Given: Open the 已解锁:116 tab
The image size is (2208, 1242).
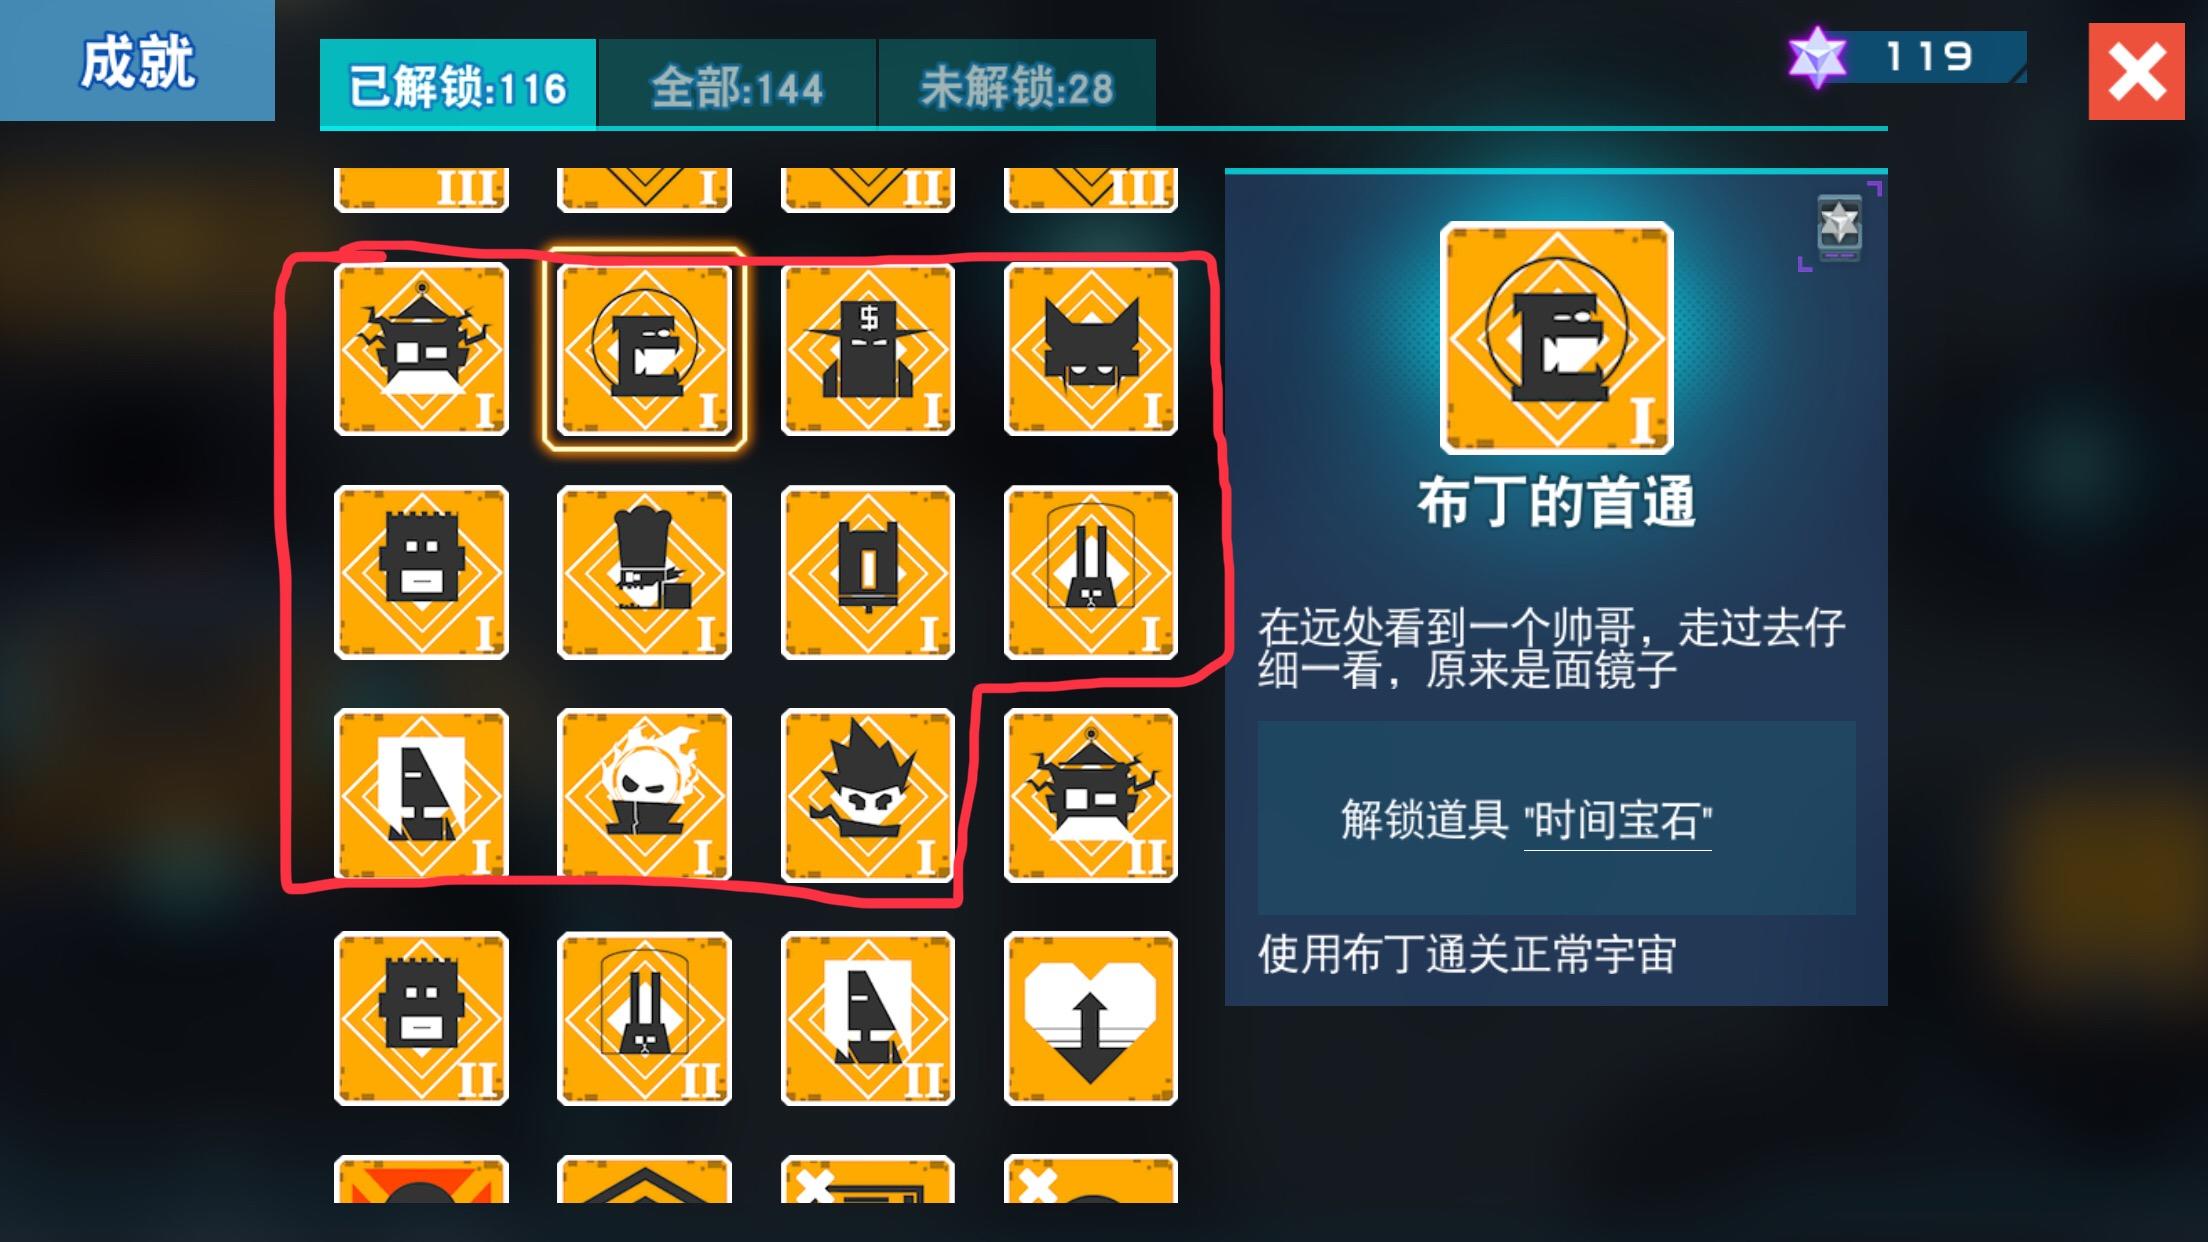Looking at the screenshot, I should [x=458, y=85].
